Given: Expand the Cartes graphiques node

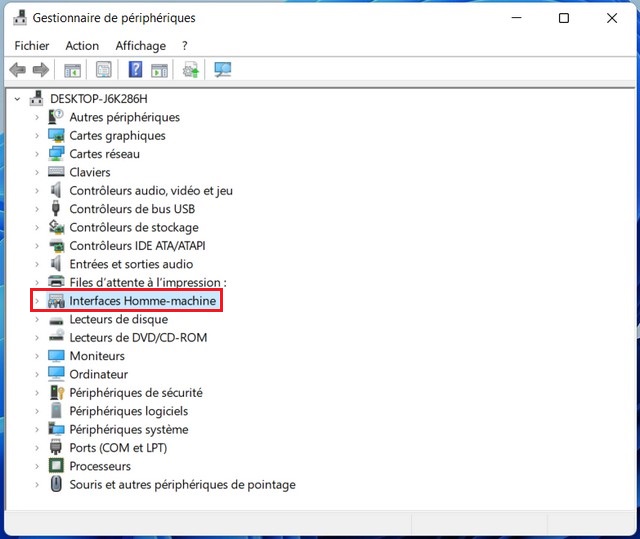Looking at the screenshot, I should click(x=37, y=136).
